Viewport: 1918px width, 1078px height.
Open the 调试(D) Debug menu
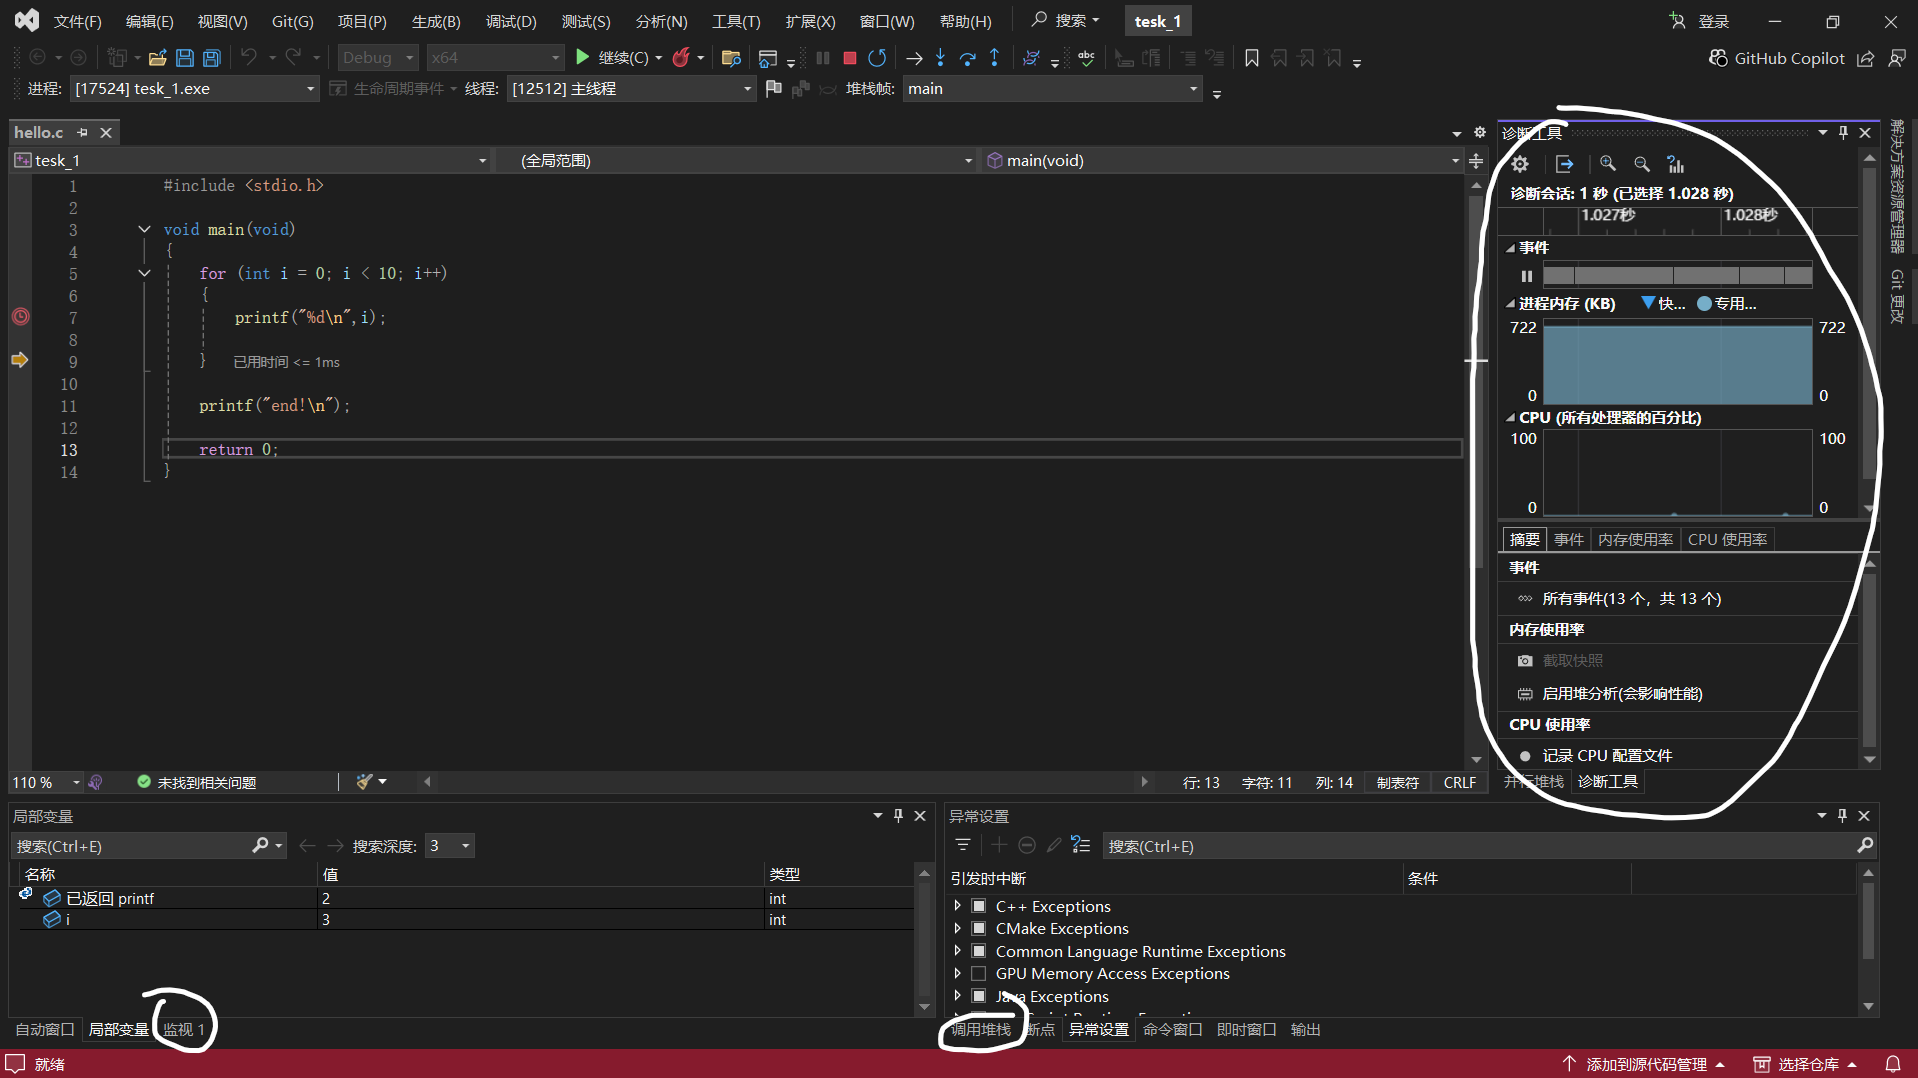point(511,21)
